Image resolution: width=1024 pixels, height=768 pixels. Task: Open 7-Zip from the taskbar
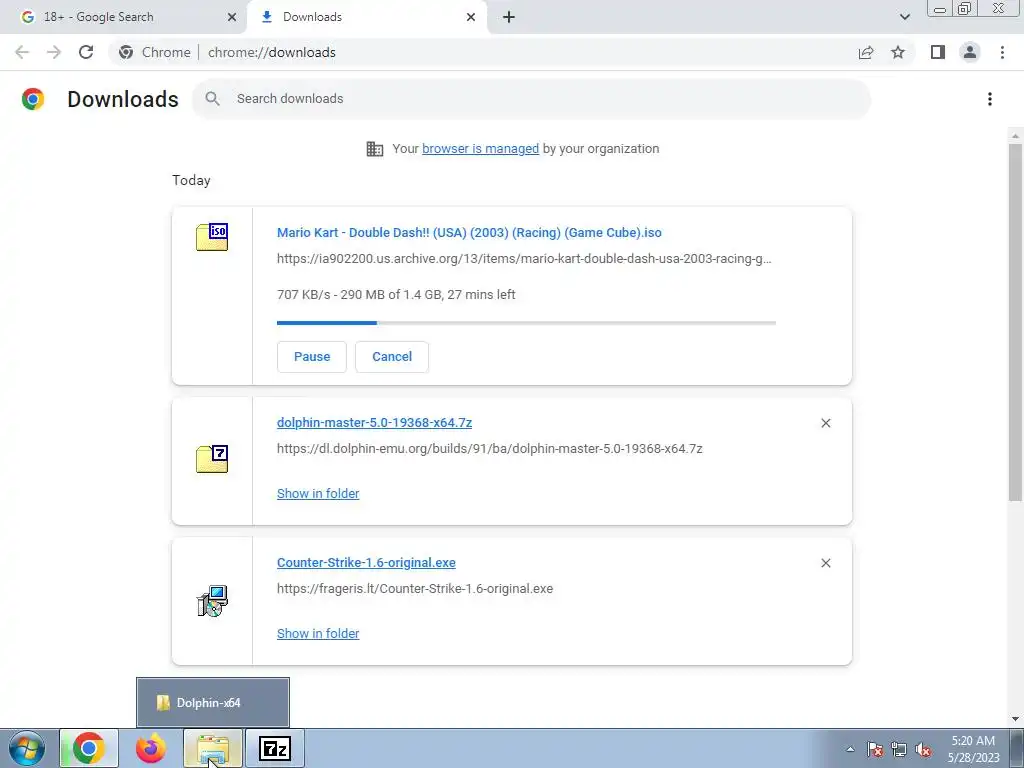[275, 748]
